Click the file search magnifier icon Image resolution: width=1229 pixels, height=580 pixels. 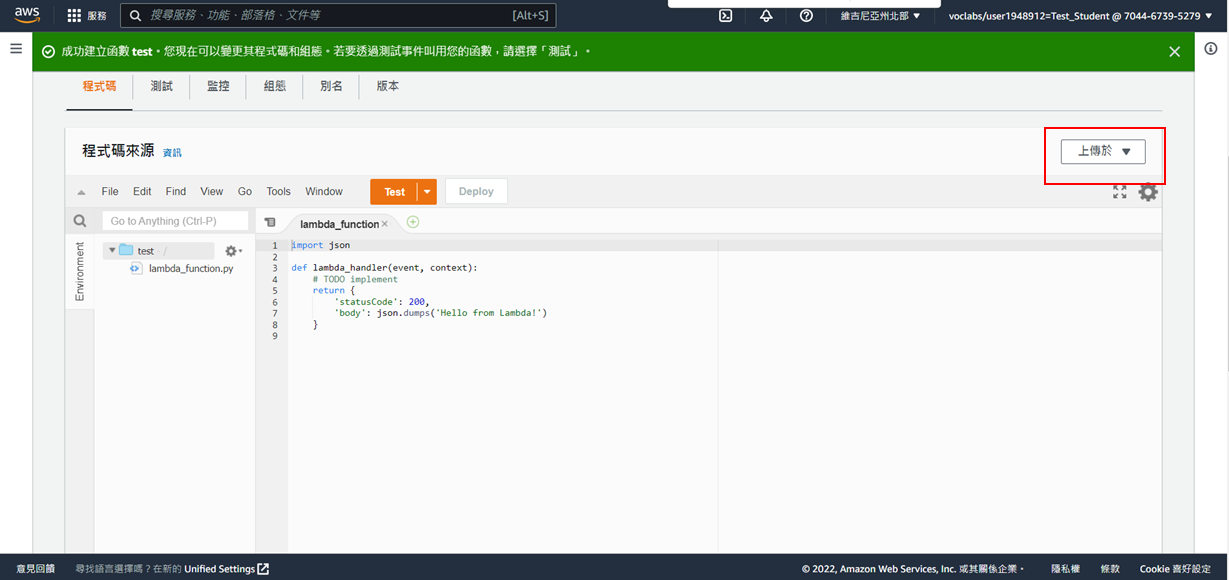tap(80, 221)
